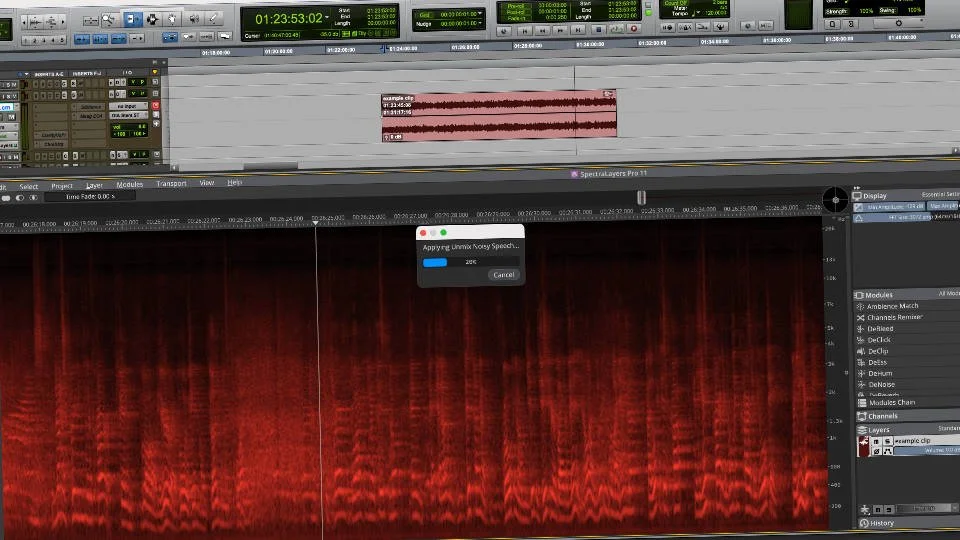Open the Transport menu in SpectraLayers
Viewport: 960px width, 540px height.
pos(171,184)
